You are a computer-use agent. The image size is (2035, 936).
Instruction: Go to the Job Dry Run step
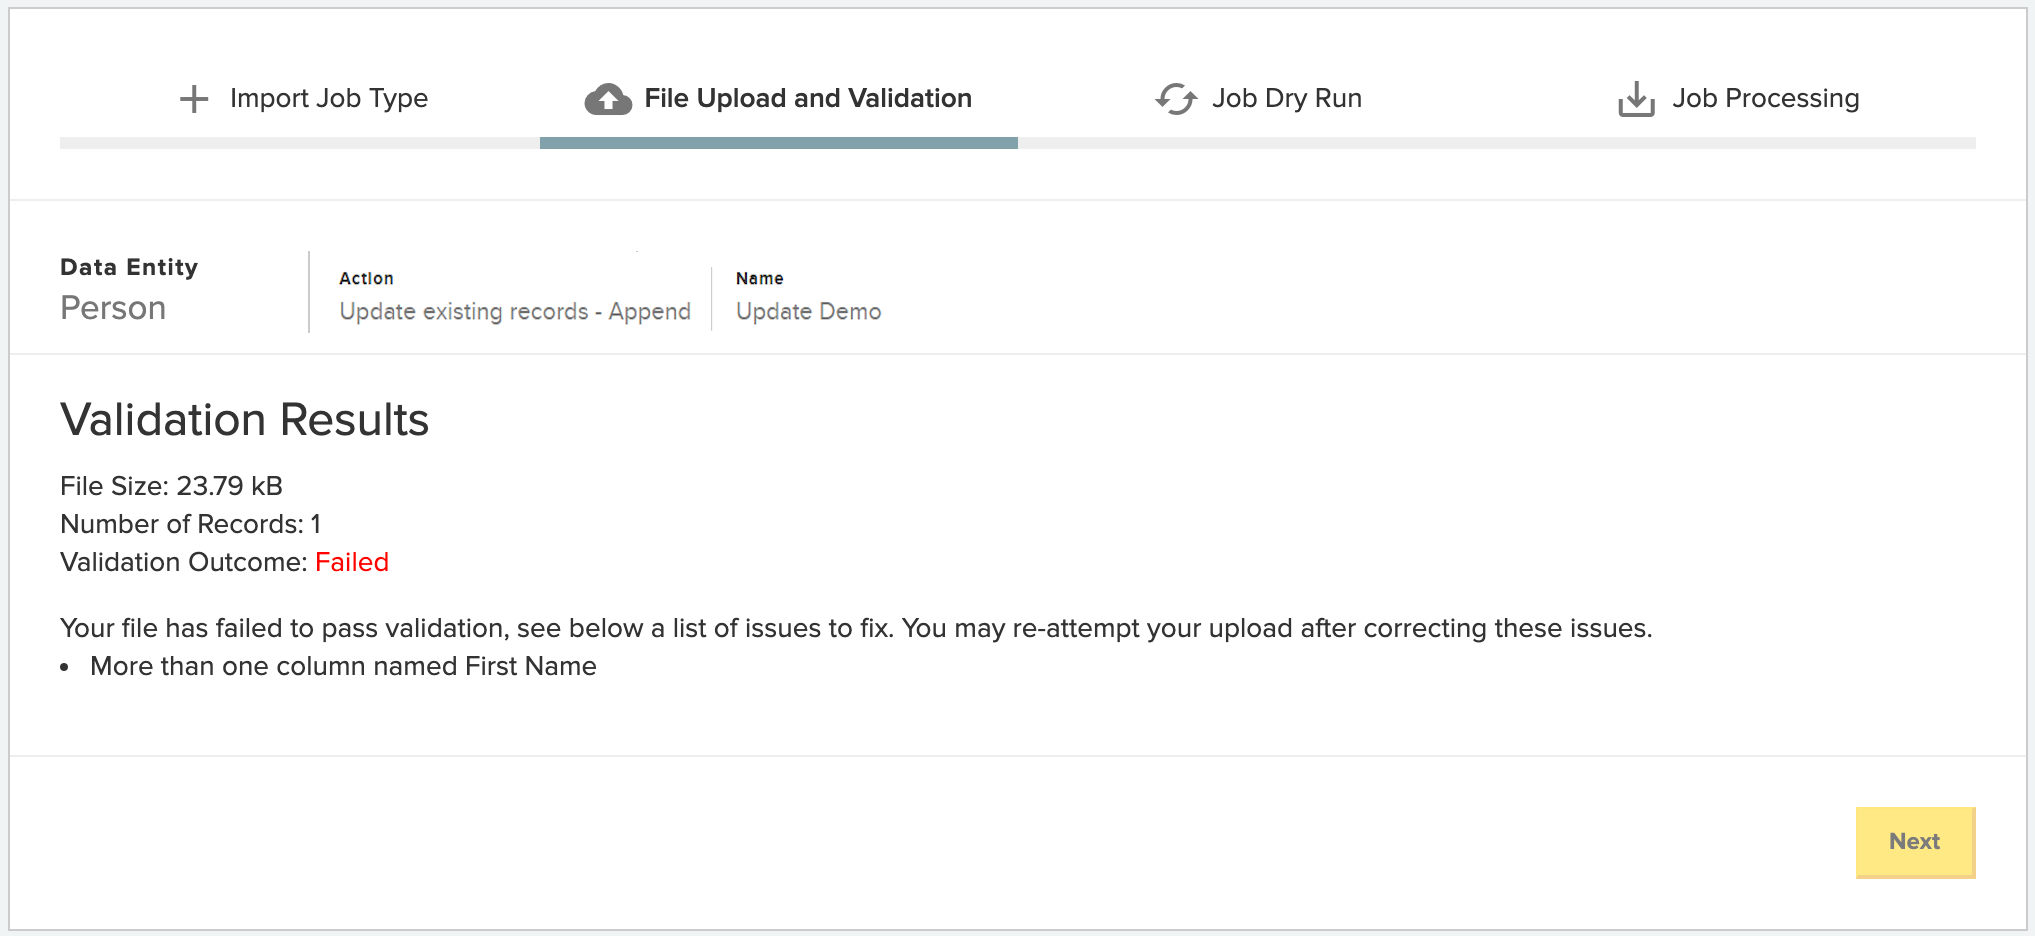(1258, 98)
